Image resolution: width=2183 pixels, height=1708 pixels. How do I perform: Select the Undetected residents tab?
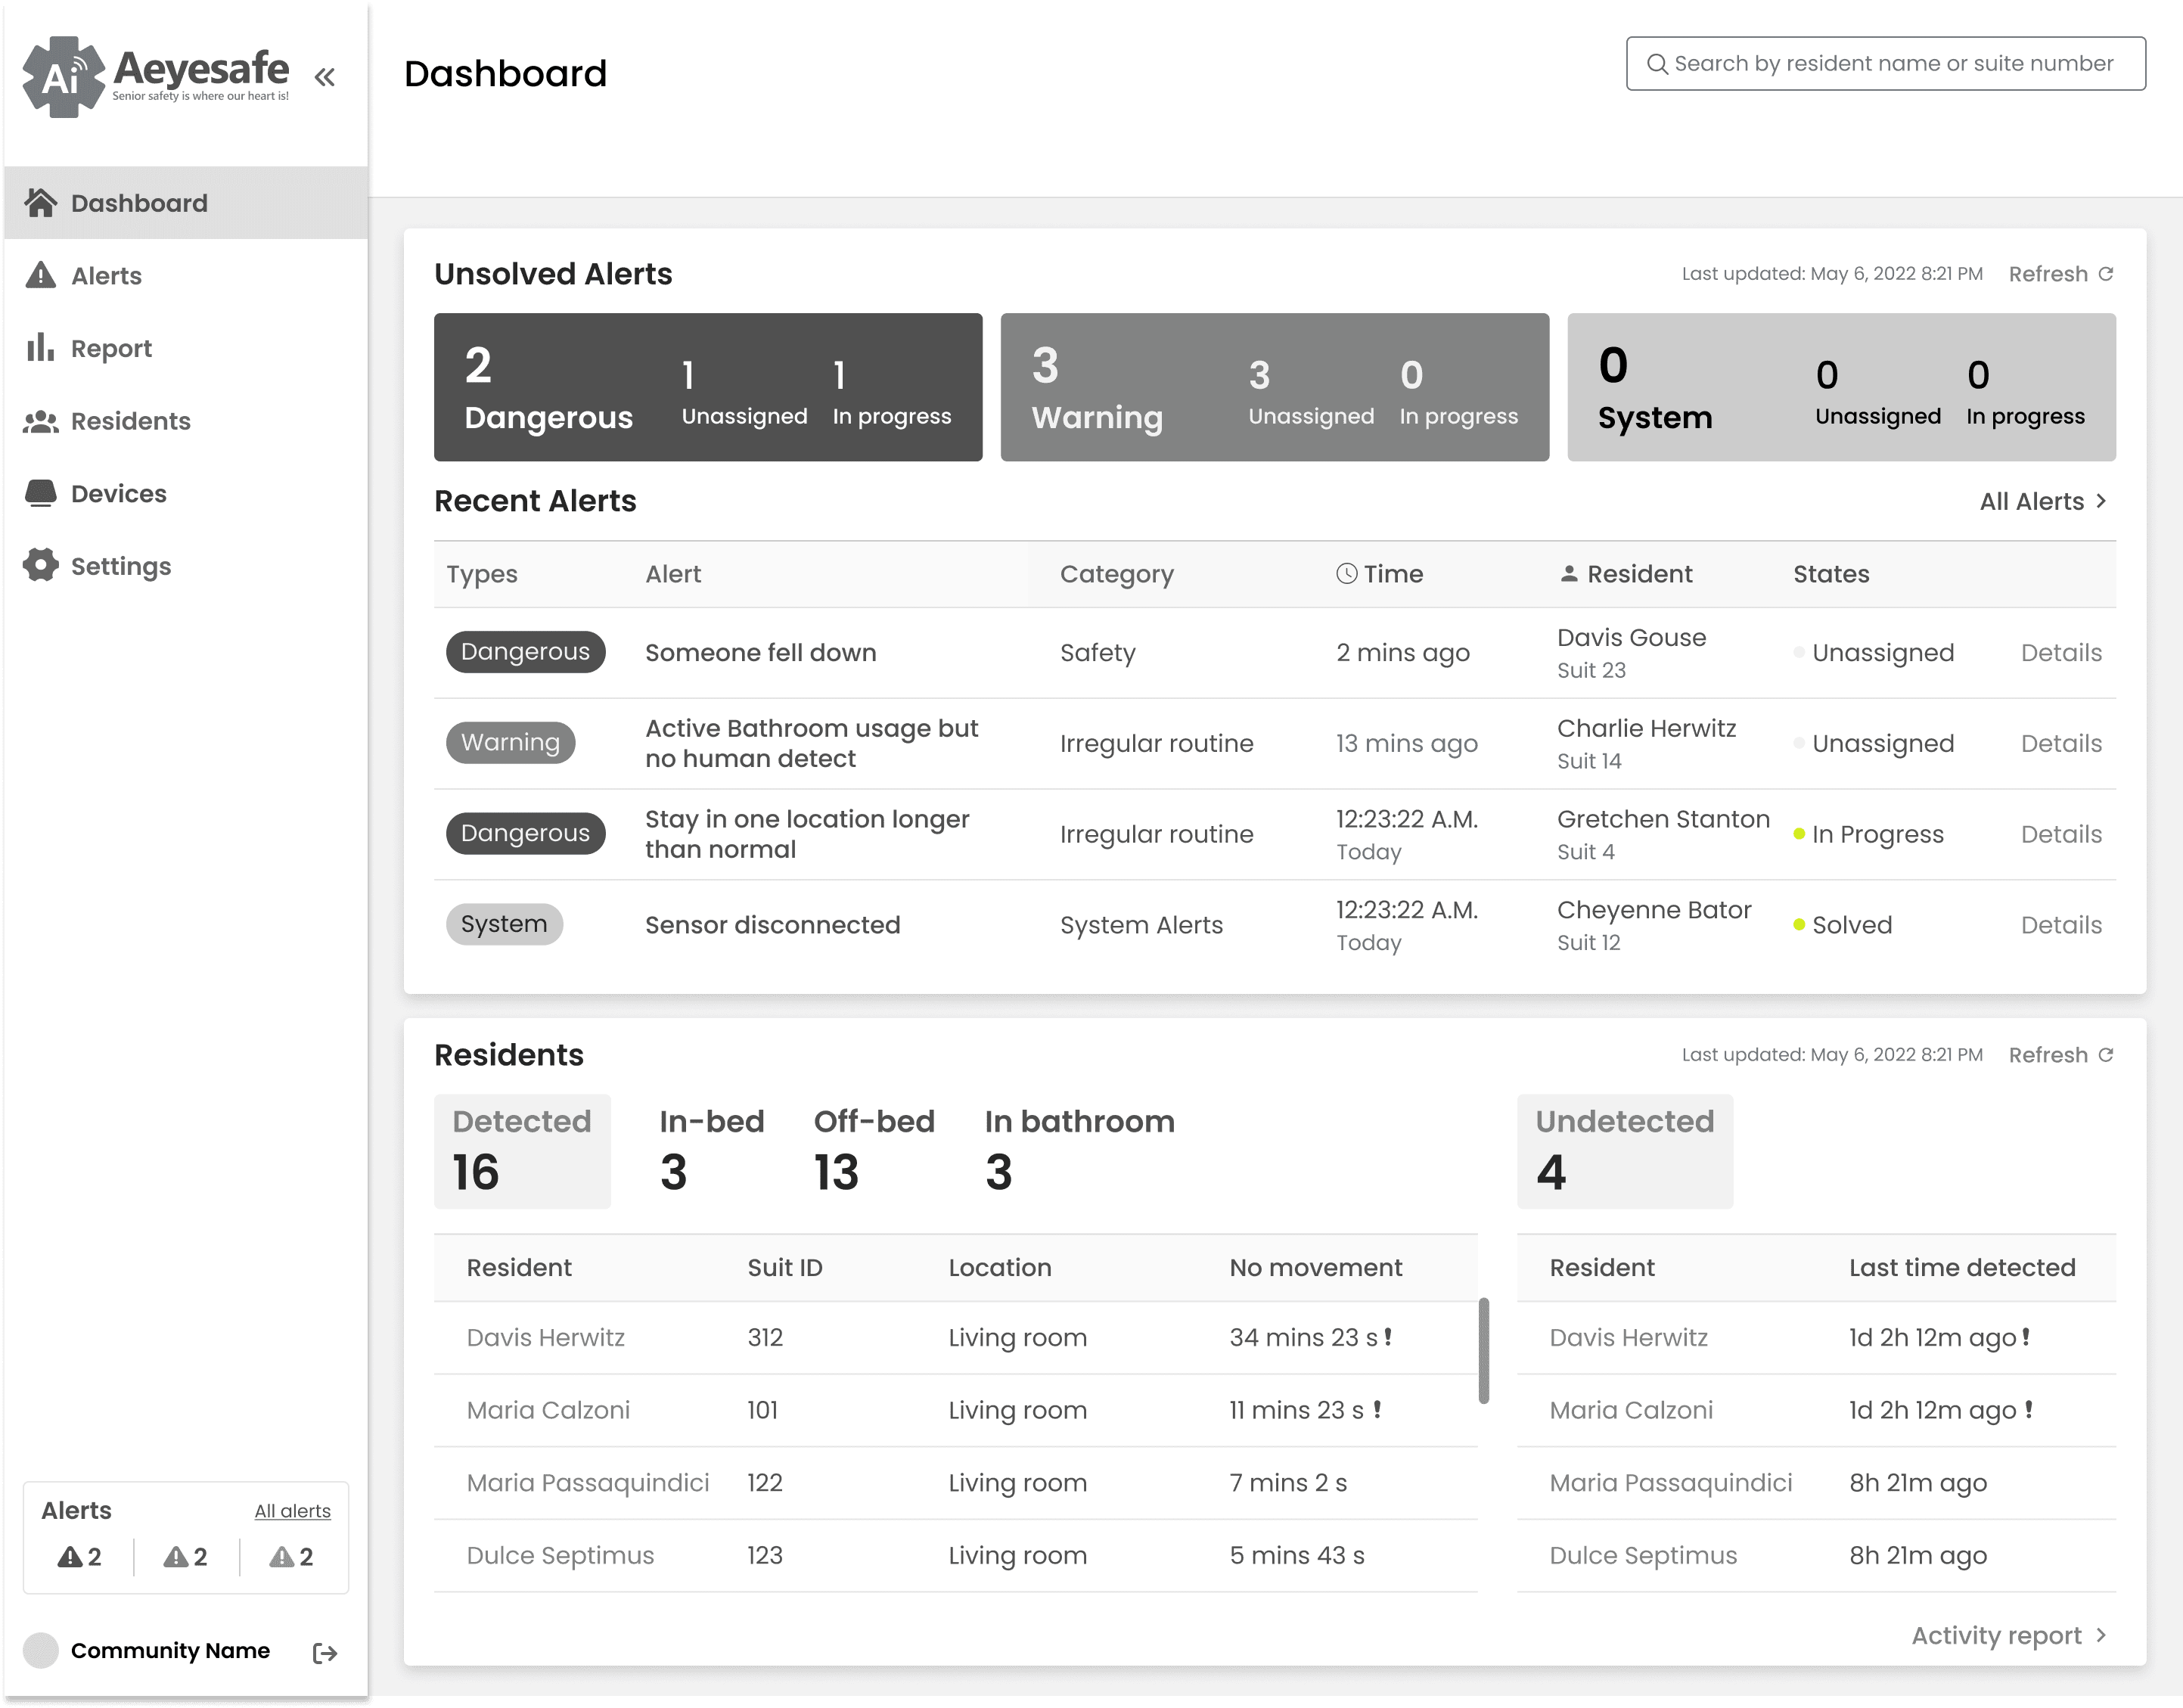tap(1625, 1151)
